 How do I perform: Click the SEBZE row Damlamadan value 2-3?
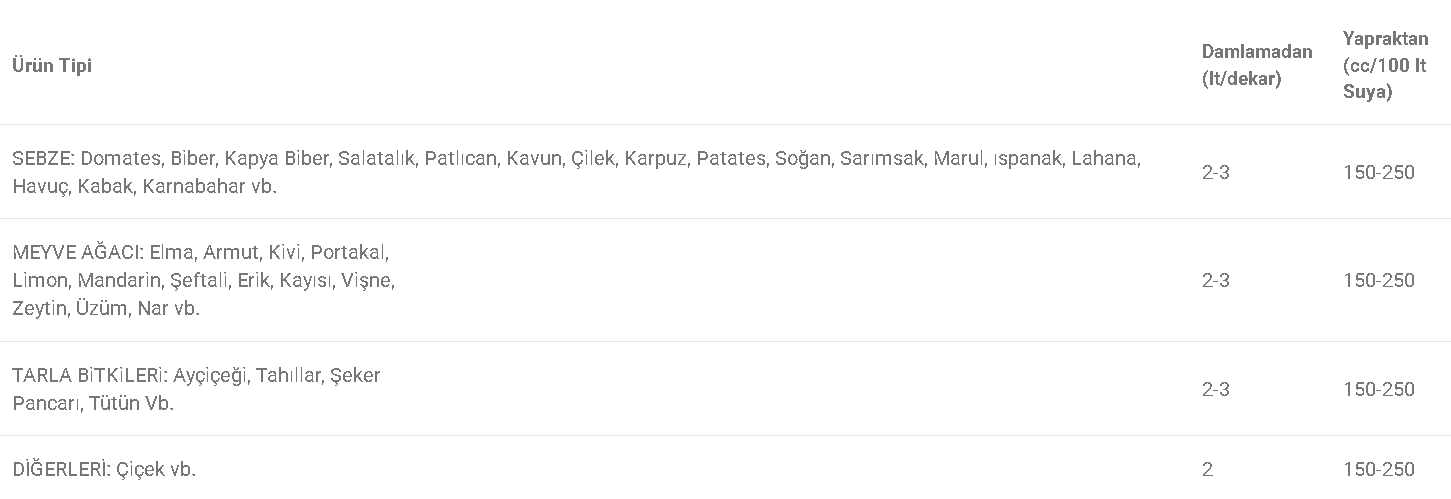click(1216, 172)
